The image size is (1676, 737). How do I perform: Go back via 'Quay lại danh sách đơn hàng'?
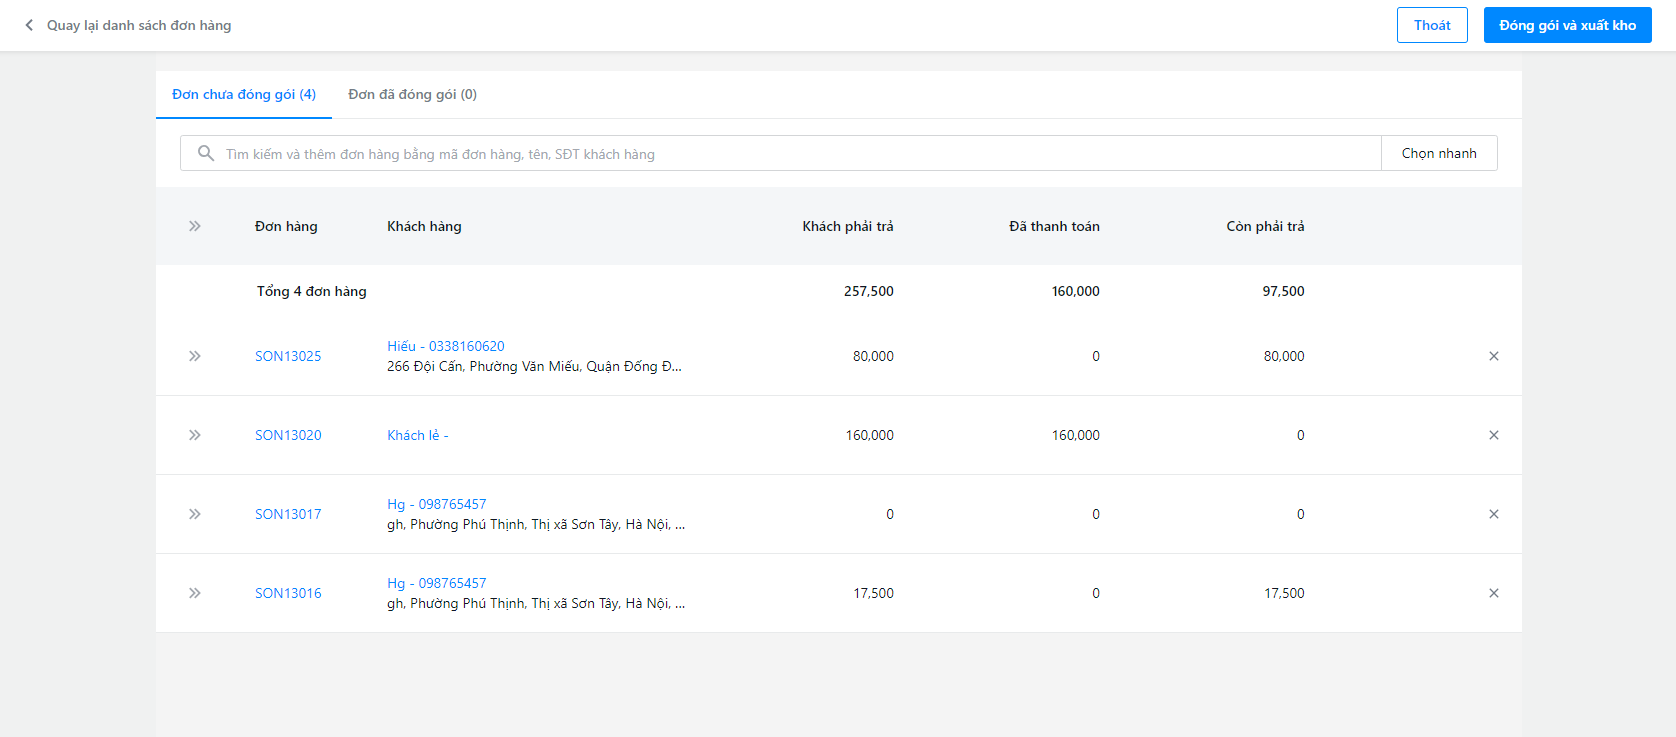(x=139, y=25)
